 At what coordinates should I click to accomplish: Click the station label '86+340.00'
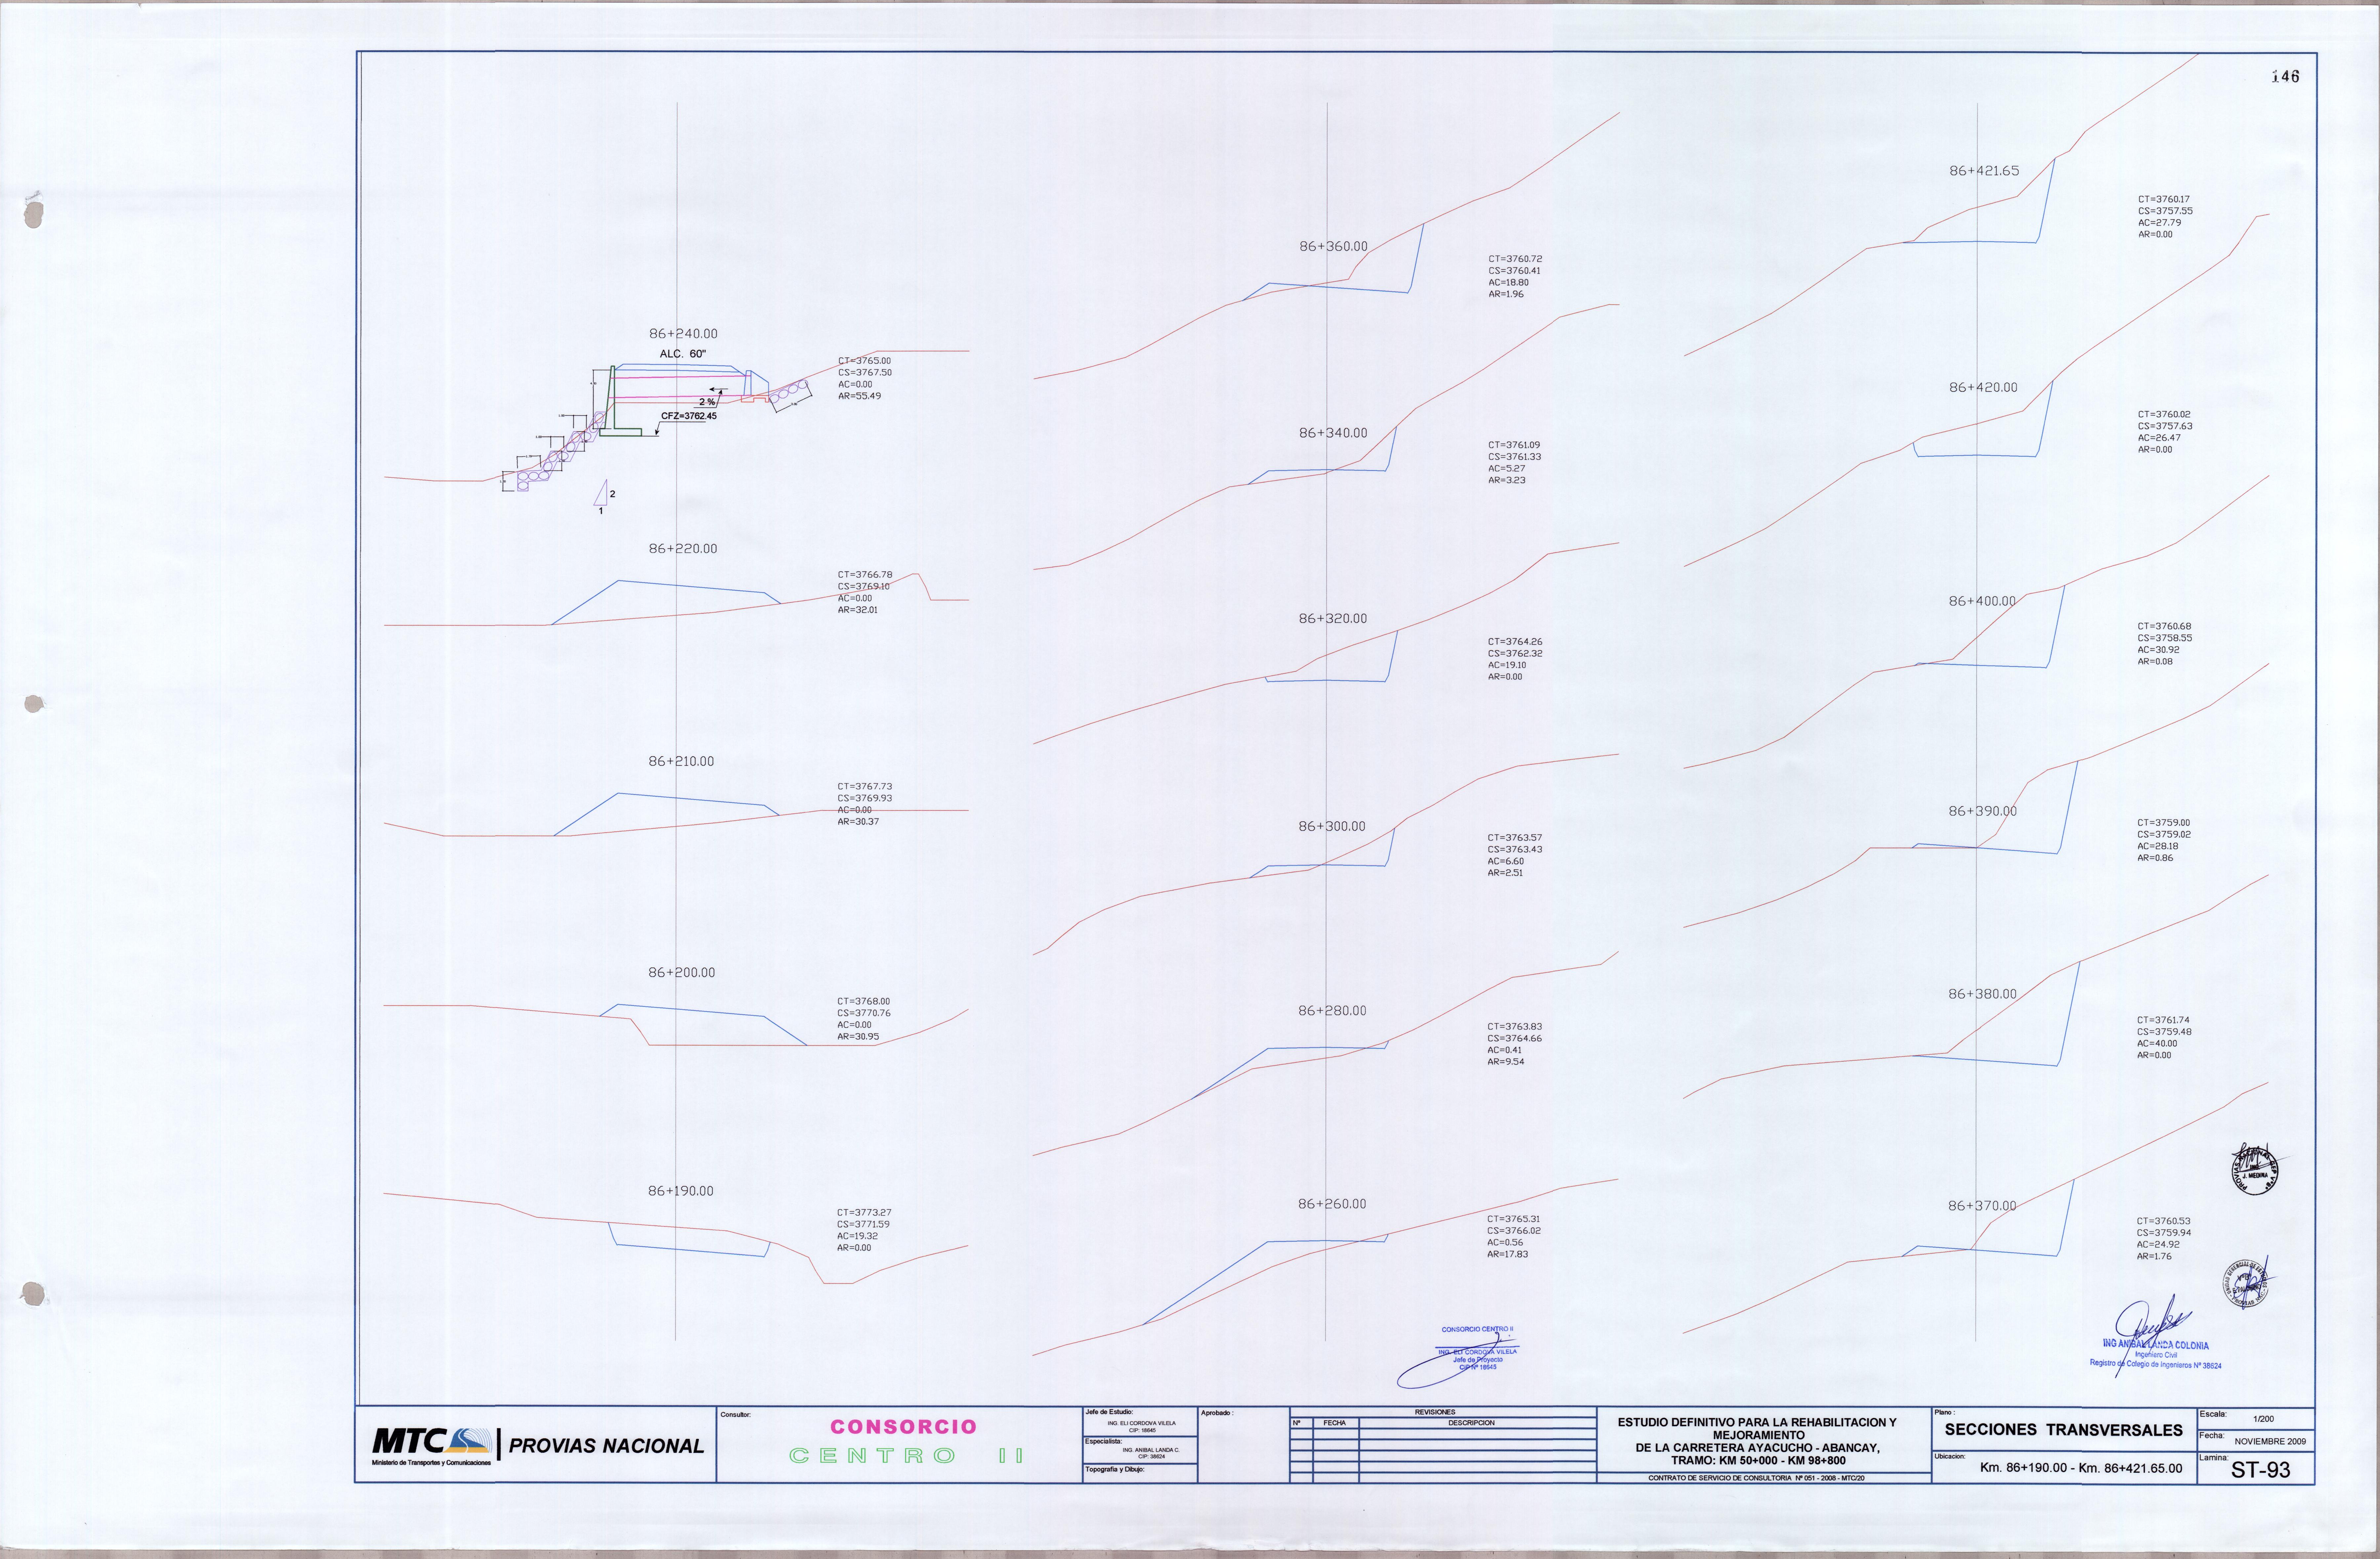(1333, 433)
